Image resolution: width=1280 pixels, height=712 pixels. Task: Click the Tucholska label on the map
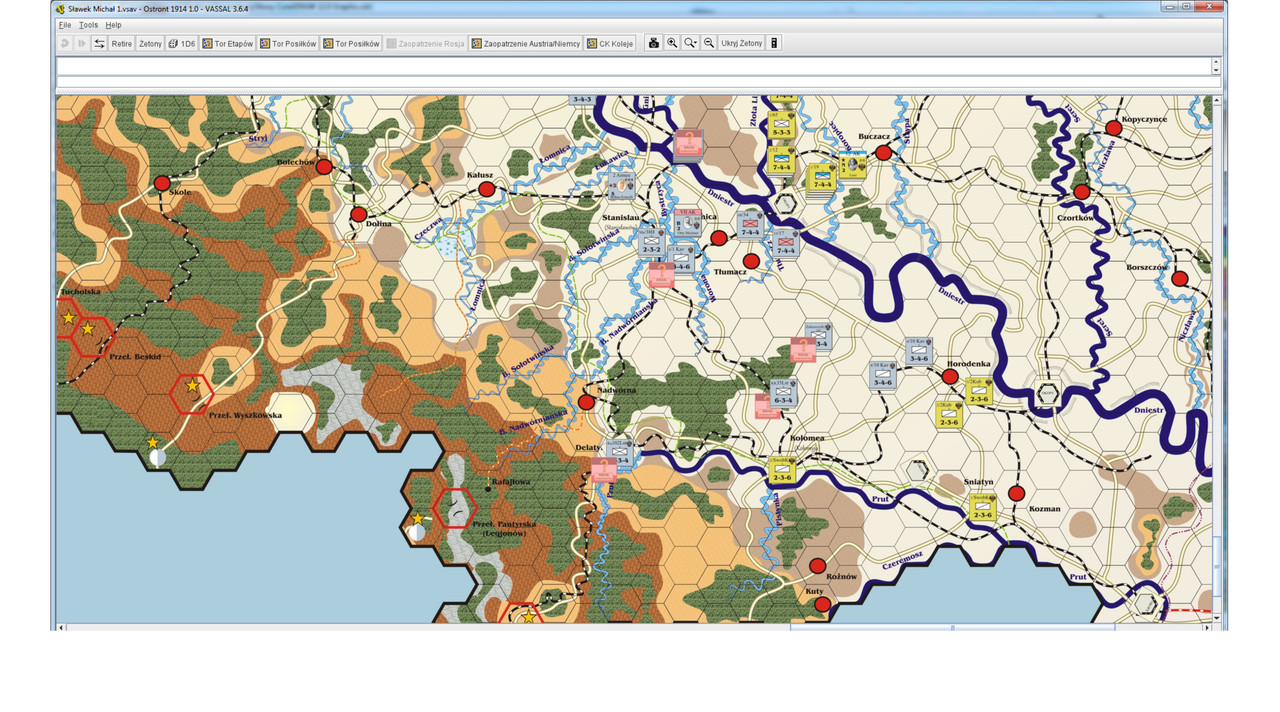click(81, 291)
